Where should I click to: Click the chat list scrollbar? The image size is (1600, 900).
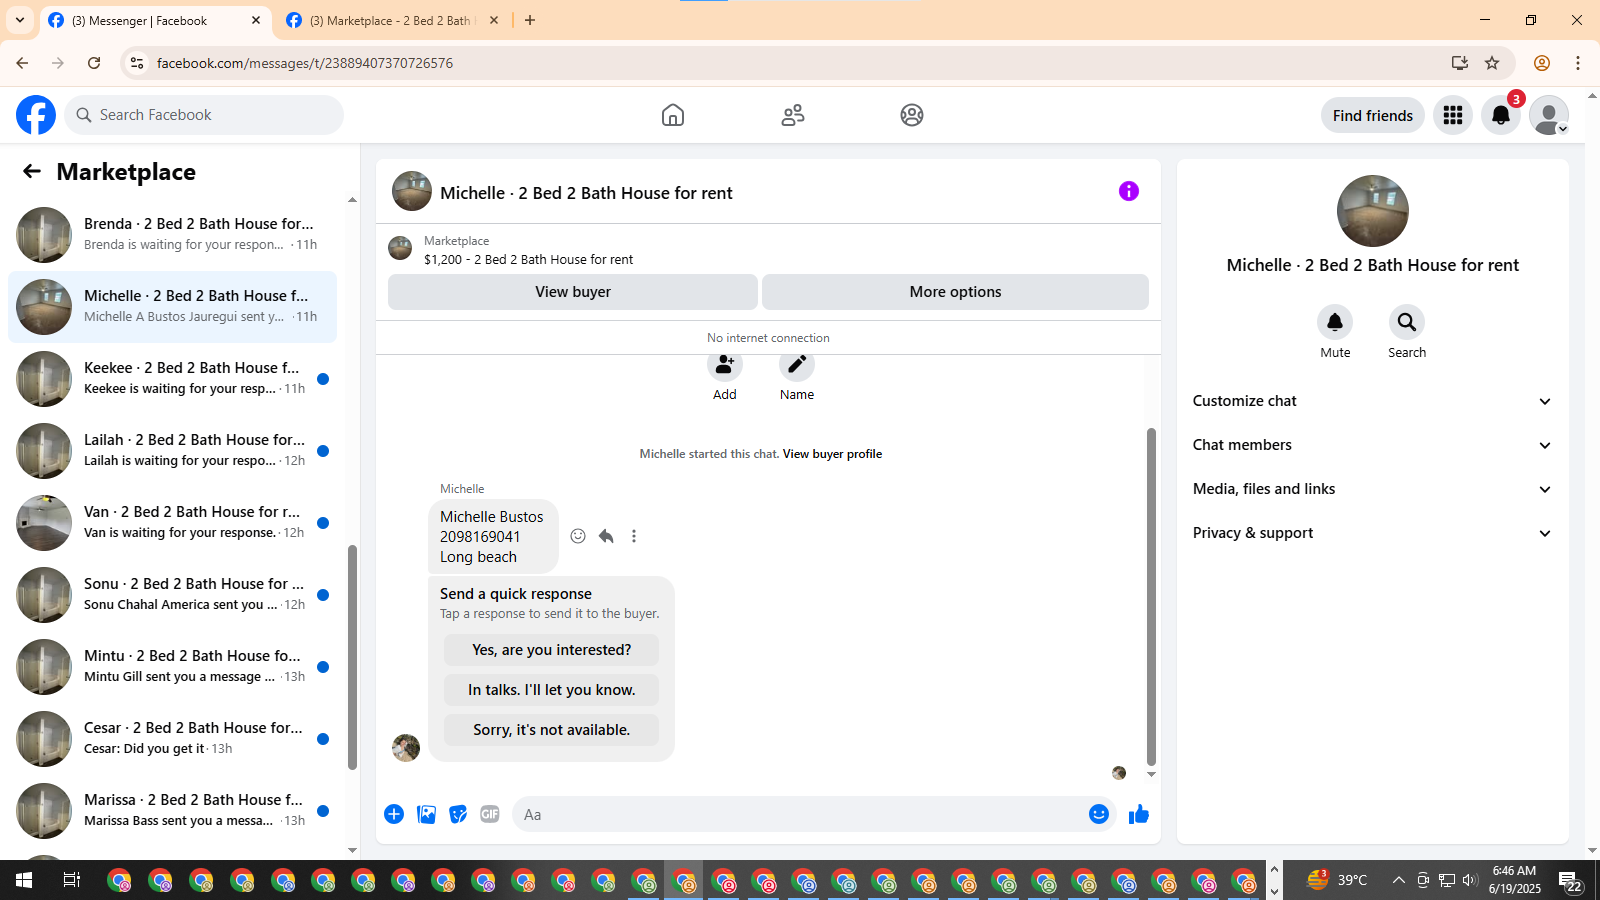(x=352, y=658)
